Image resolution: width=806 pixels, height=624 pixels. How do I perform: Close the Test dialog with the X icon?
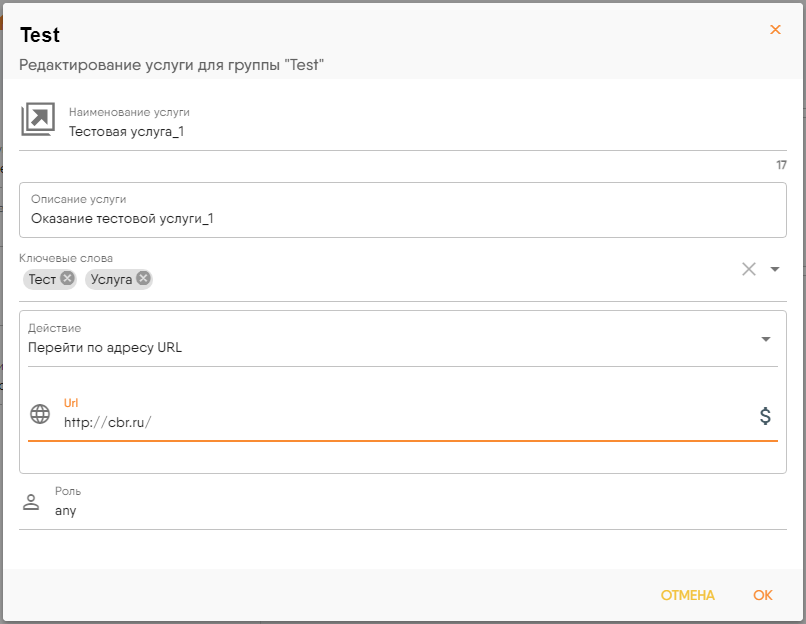click(775, 30)
